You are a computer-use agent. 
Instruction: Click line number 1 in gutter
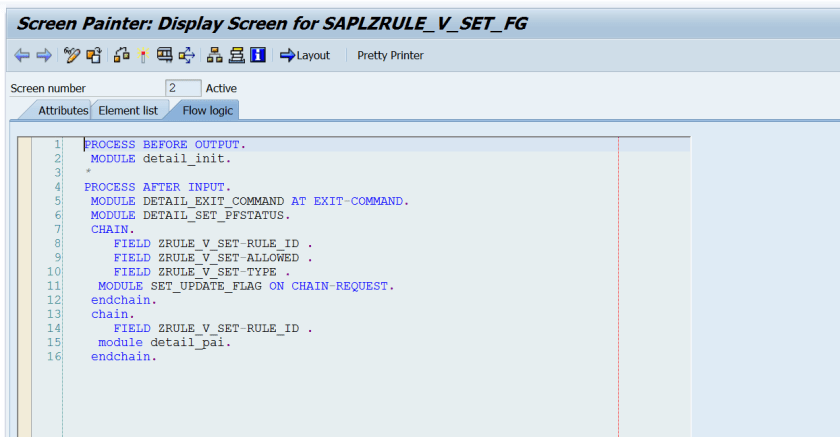point(57,145)
